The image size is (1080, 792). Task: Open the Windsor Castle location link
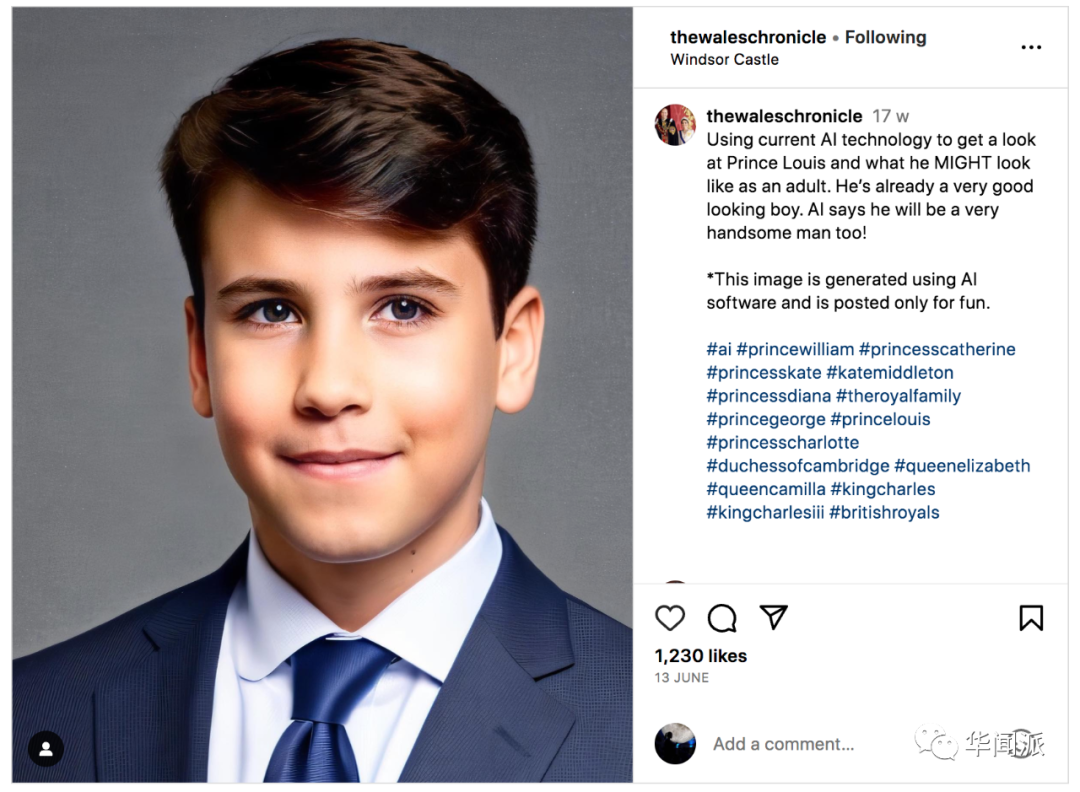[724, 59]
